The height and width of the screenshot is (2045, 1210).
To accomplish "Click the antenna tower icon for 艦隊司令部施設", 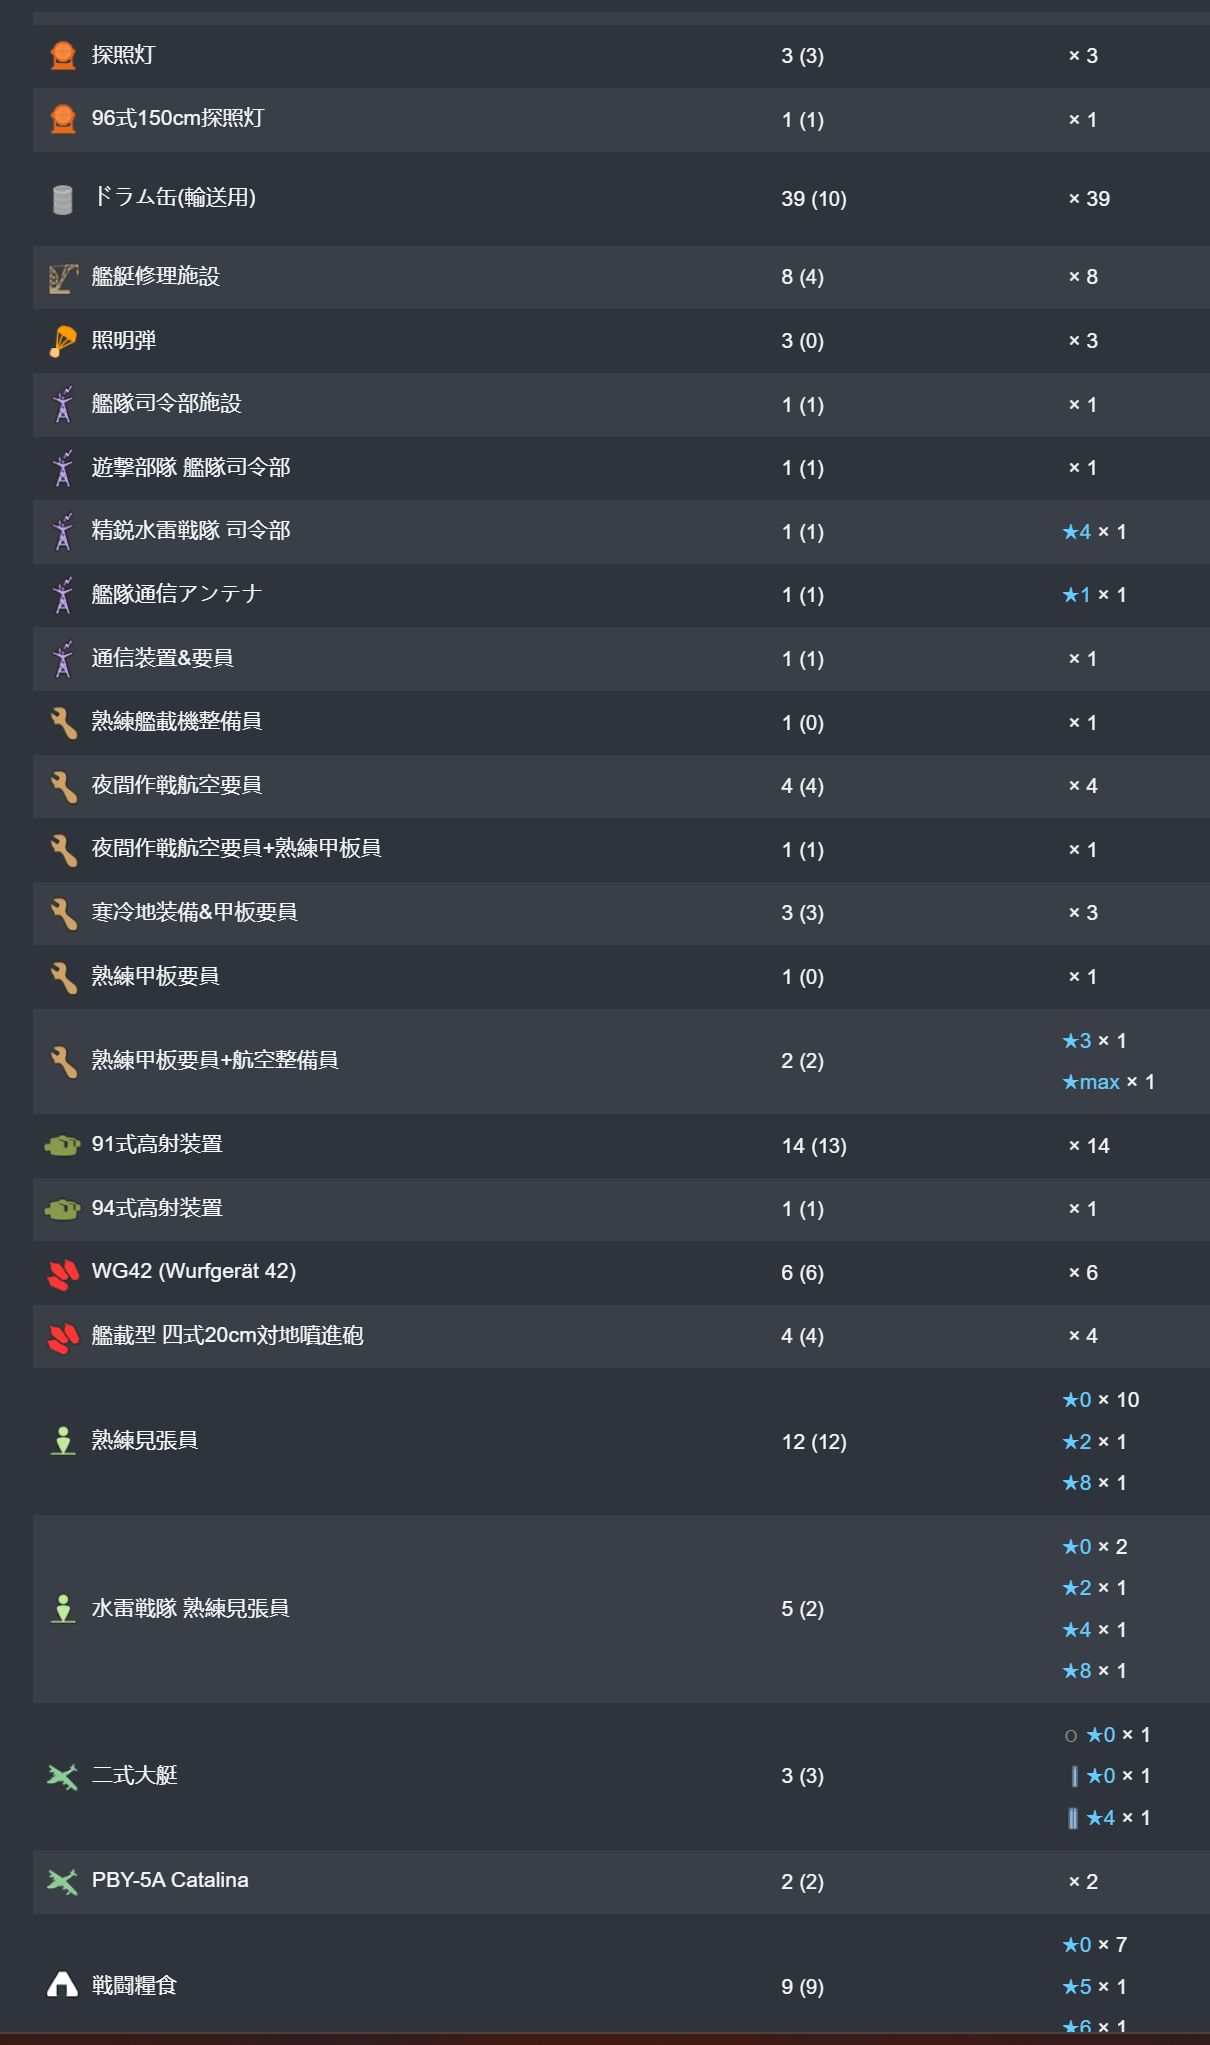I will (x=63, y=405).
